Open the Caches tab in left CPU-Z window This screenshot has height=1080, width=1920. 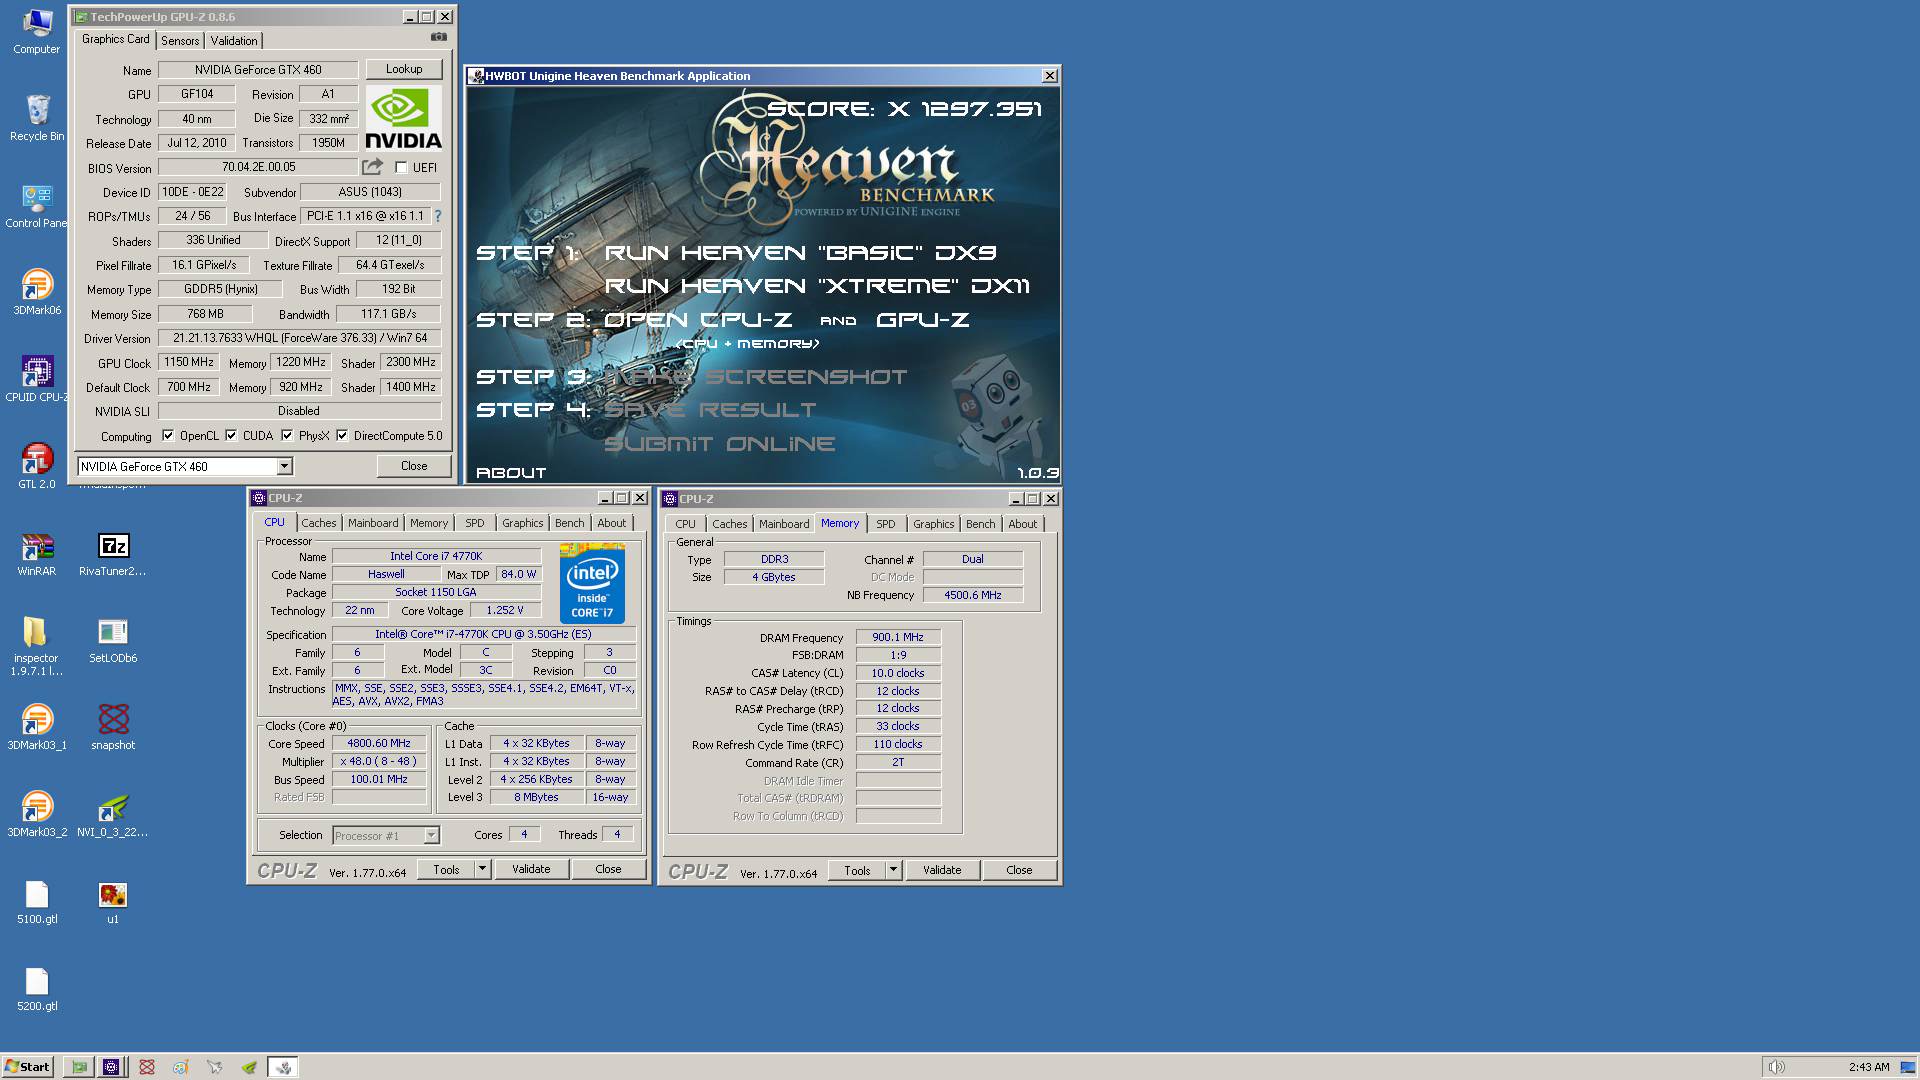click(x=319, y=523)
